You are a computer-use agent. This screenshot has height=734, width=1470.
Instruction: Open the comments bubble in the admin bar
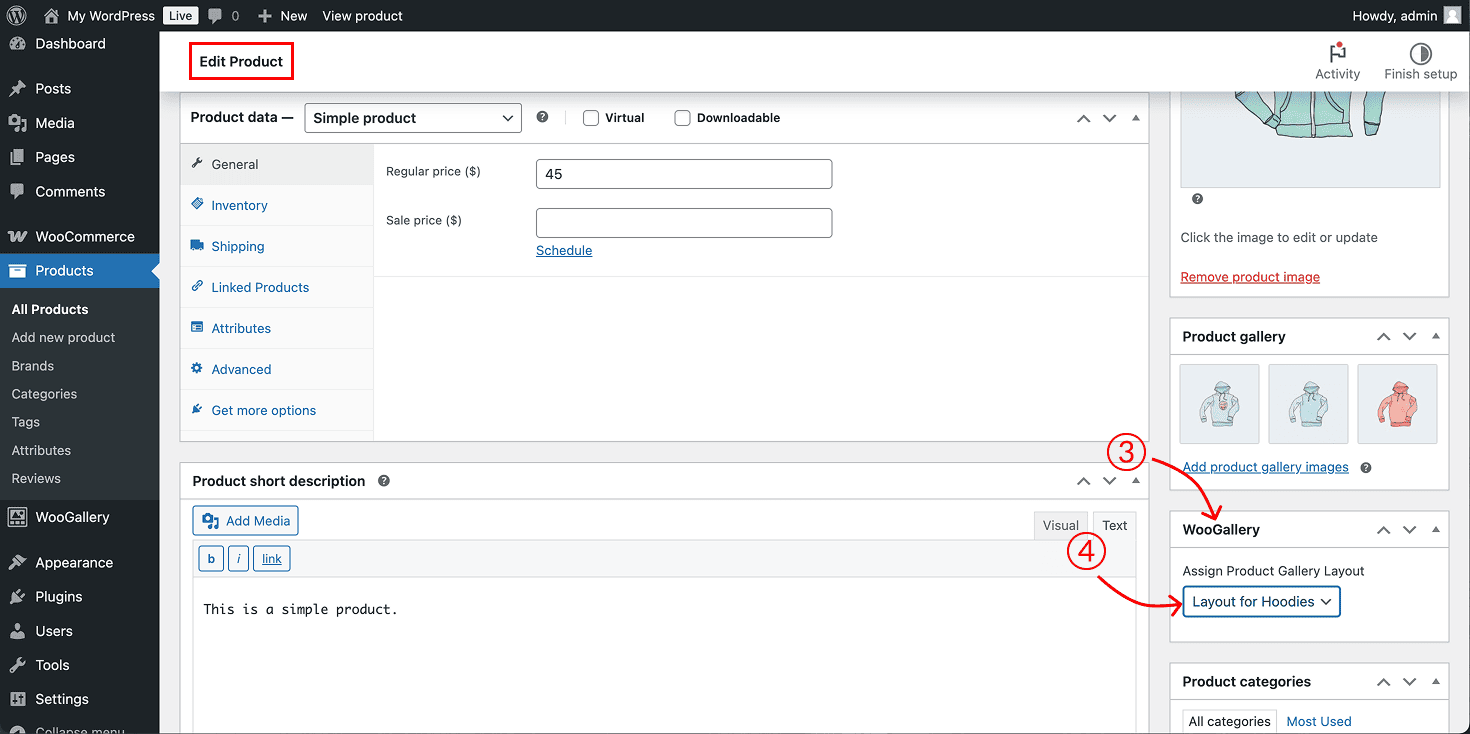point(217,15)
